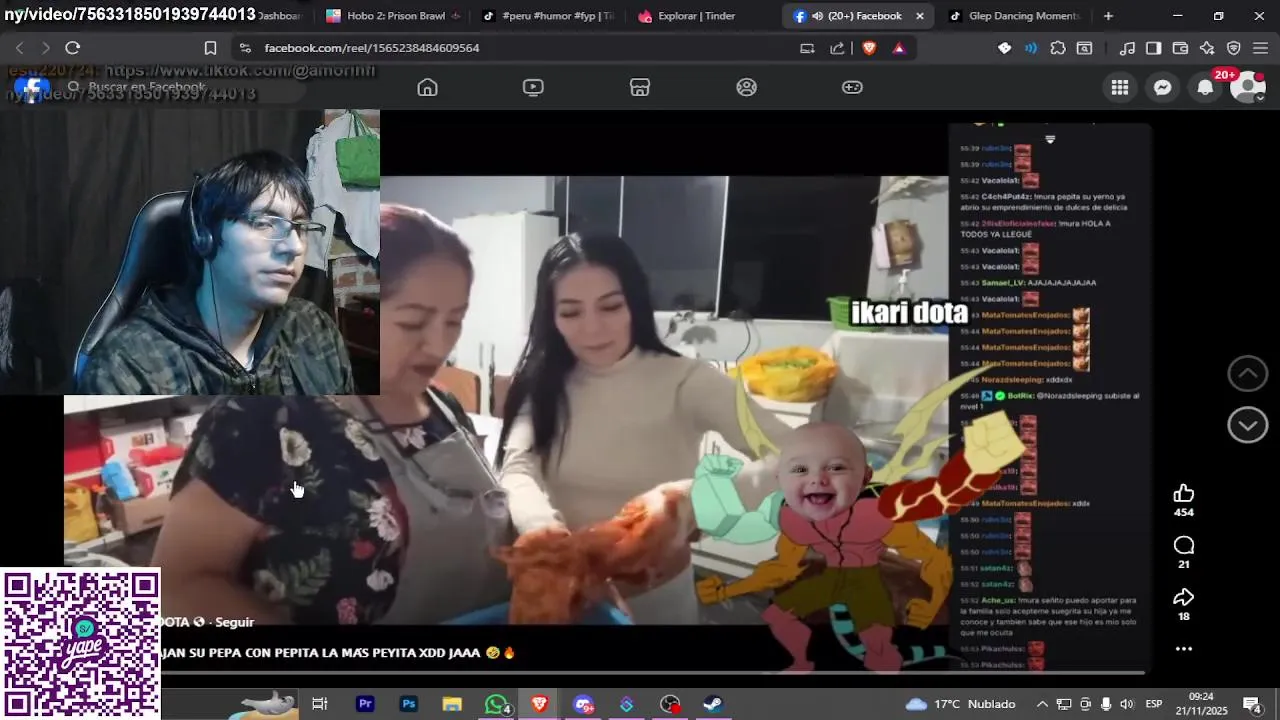Open Task View on the taskbar
This screenshot has height=720, width=1280.
click(320, 704)
